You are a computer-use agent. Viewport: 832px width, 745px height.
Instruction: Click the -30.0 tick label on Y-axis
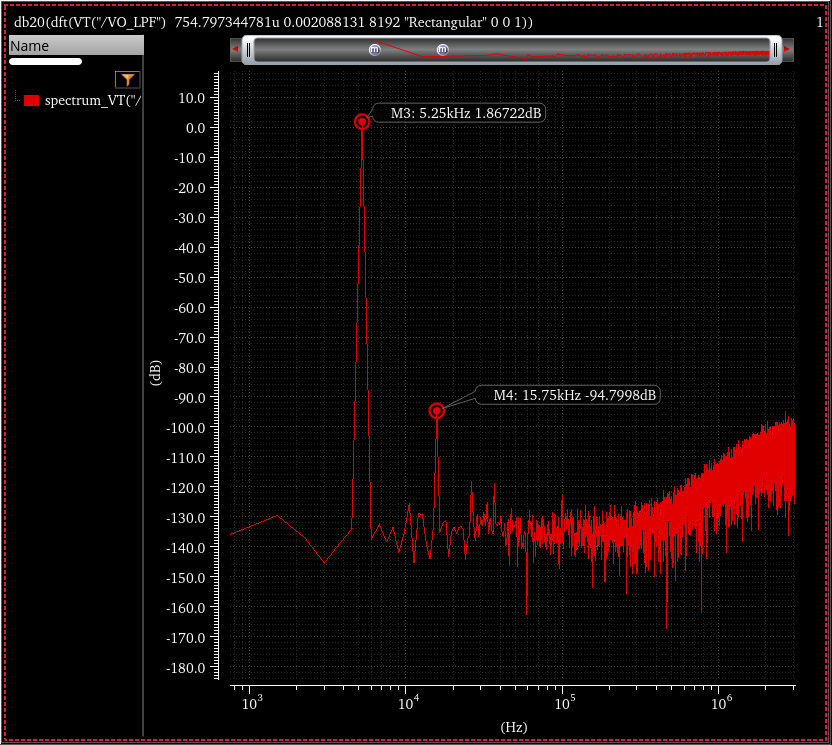point(189,218)
